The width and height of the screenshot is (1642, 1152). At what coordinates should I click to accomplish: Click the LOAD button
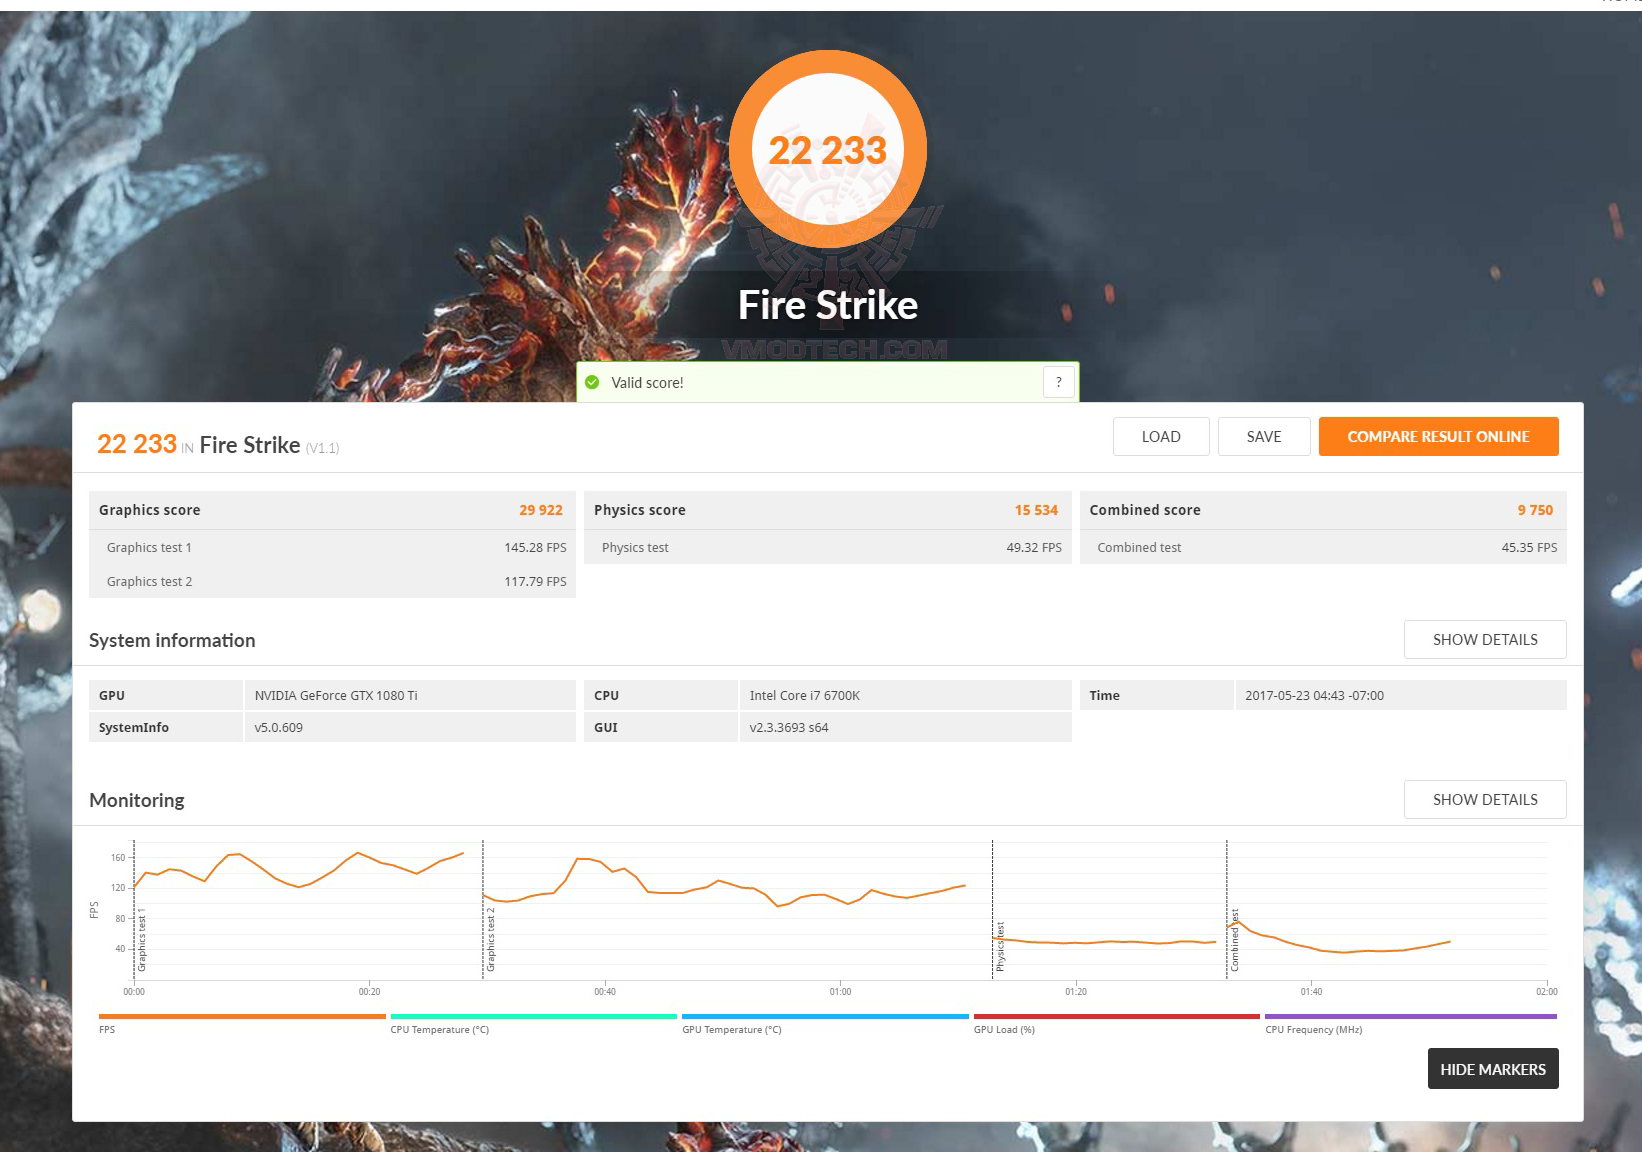click(x=1160, y=436)
